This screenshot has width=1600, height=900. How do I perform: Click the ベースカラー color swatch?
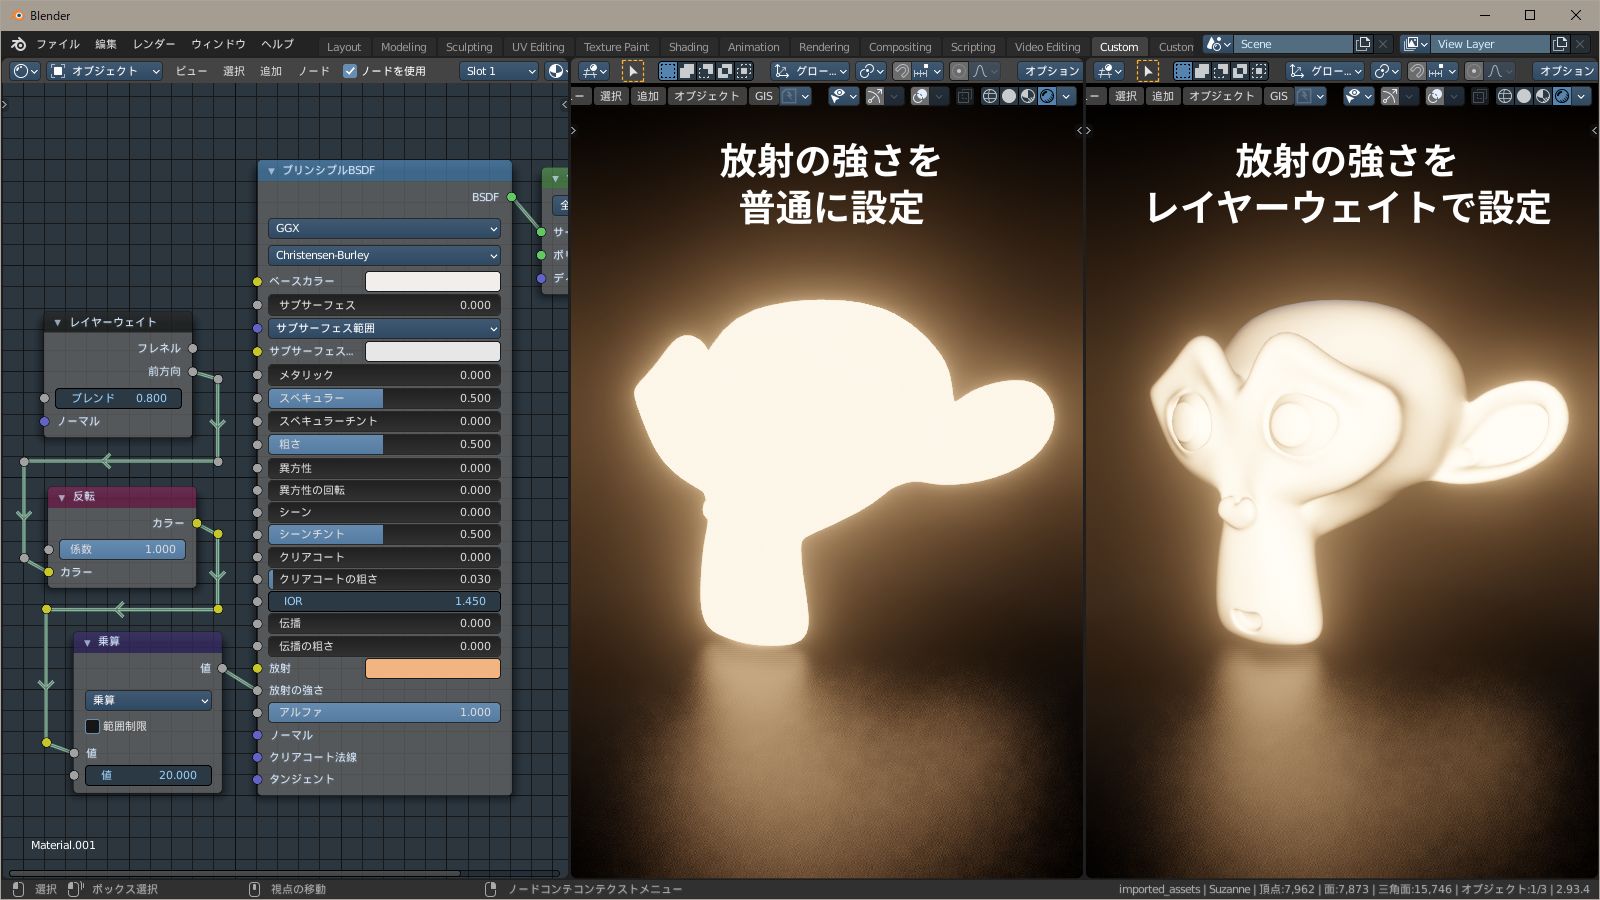(x=433, y=282)
